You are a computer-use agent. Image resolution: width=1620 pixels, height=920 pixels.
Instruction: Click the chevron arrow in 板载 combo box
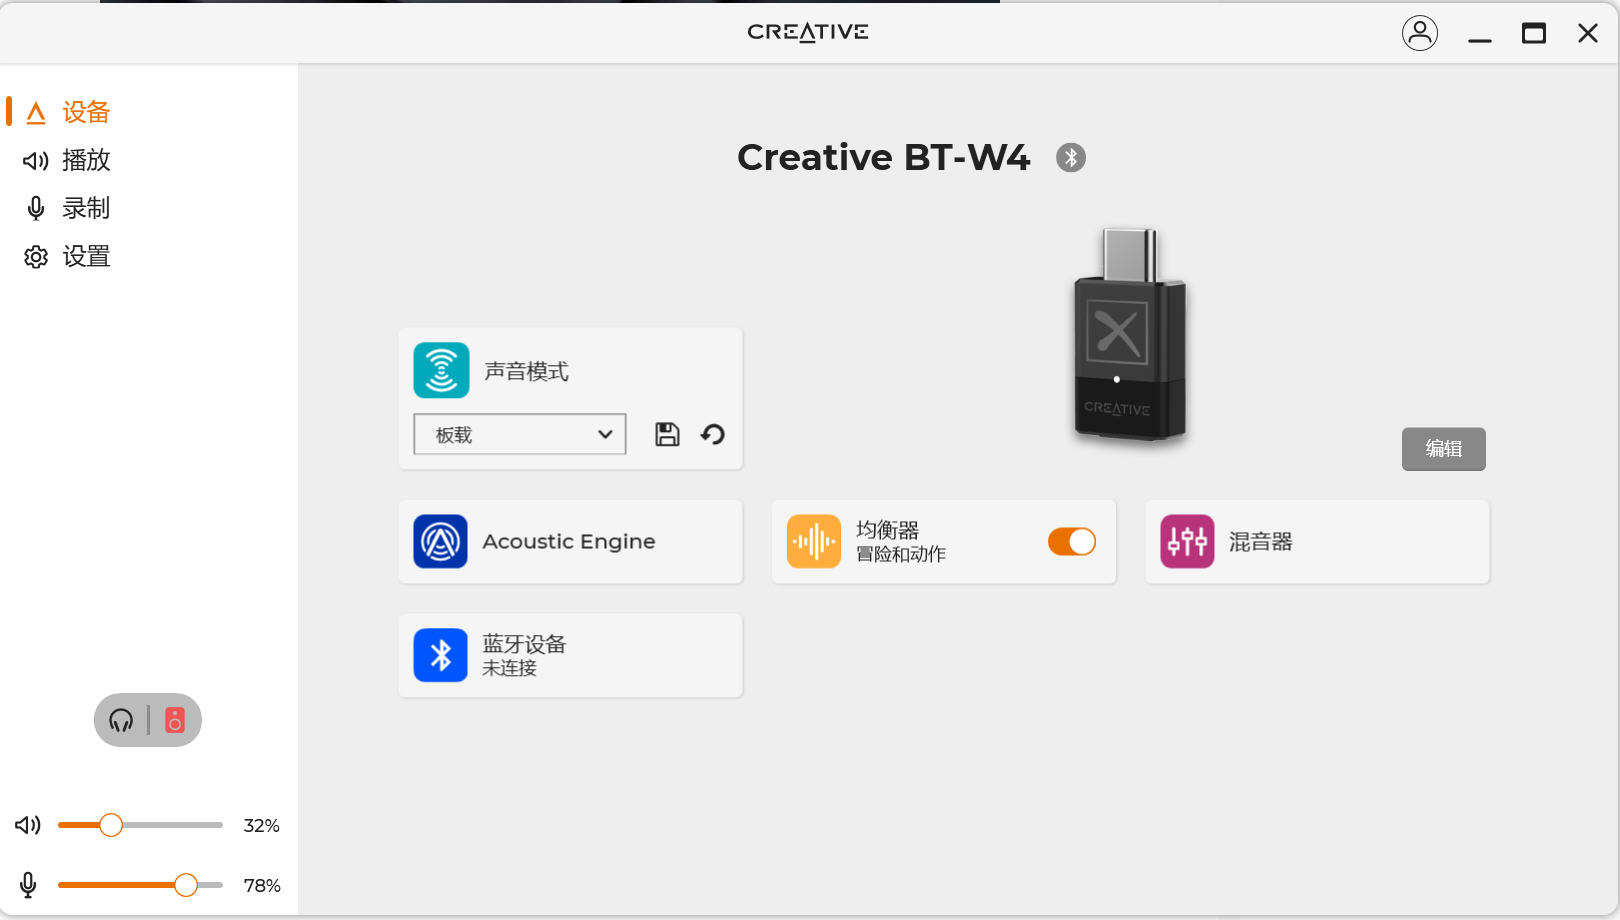click(605, 434)
